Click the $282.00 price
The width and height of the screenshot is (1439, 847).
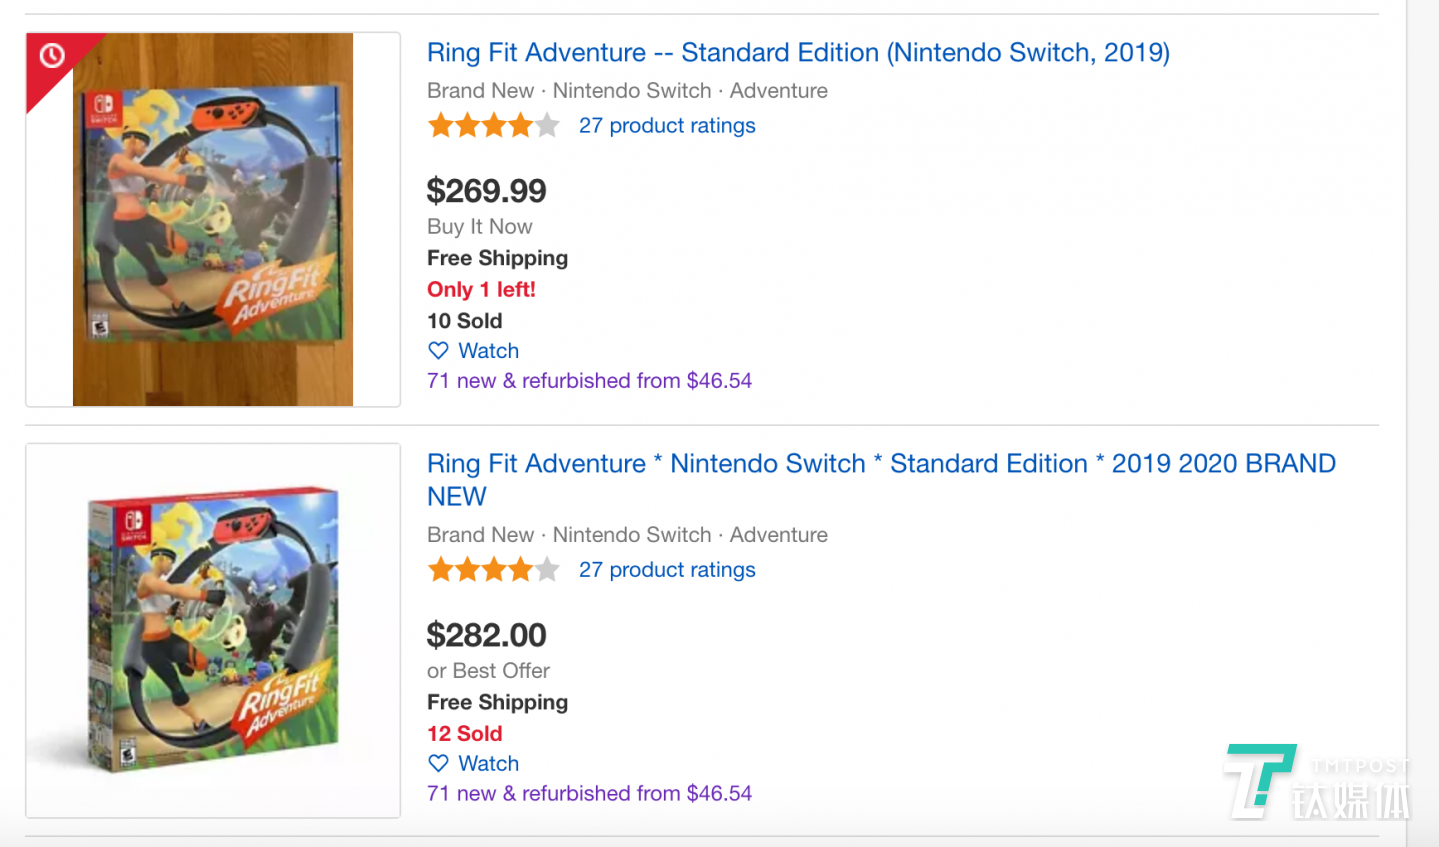pyautogui.click(x=486, y=635)
